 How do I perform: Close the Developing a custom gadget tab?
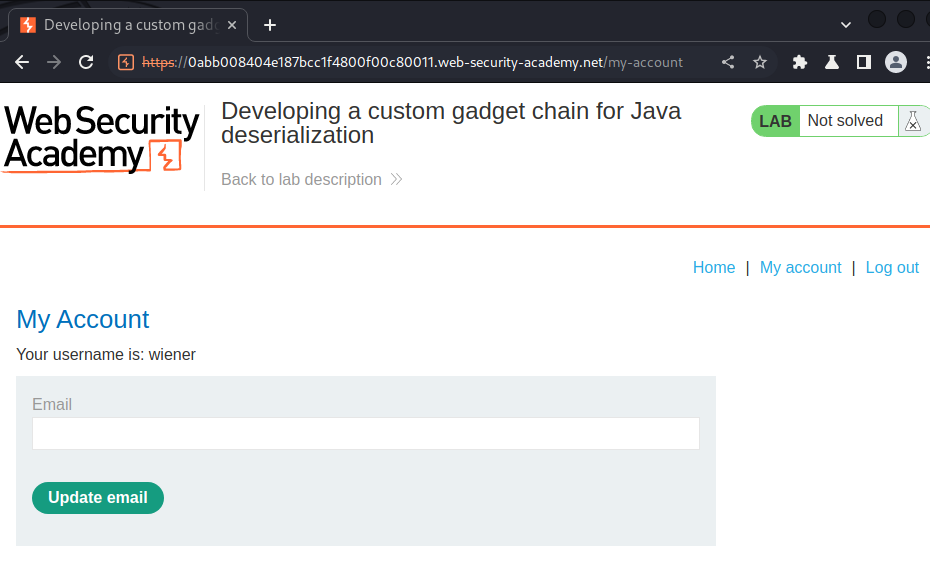click(x=232, y=25)
